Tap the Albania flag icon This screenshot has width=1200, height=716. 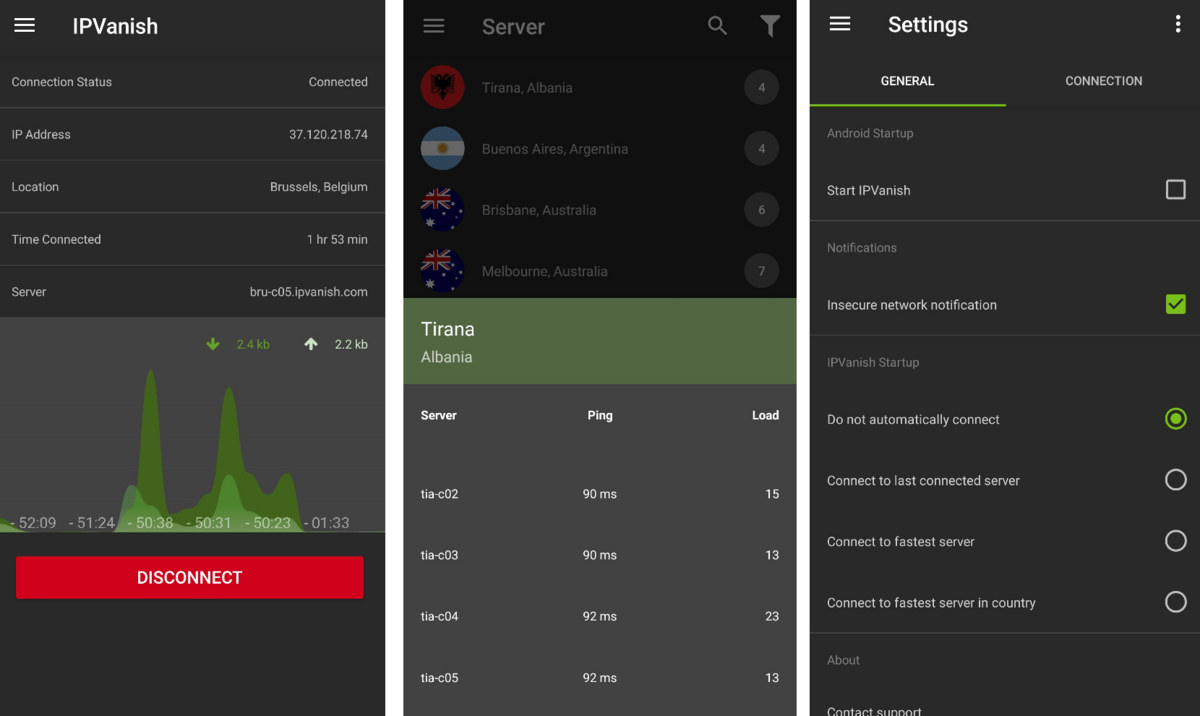[x=443, y=88]
